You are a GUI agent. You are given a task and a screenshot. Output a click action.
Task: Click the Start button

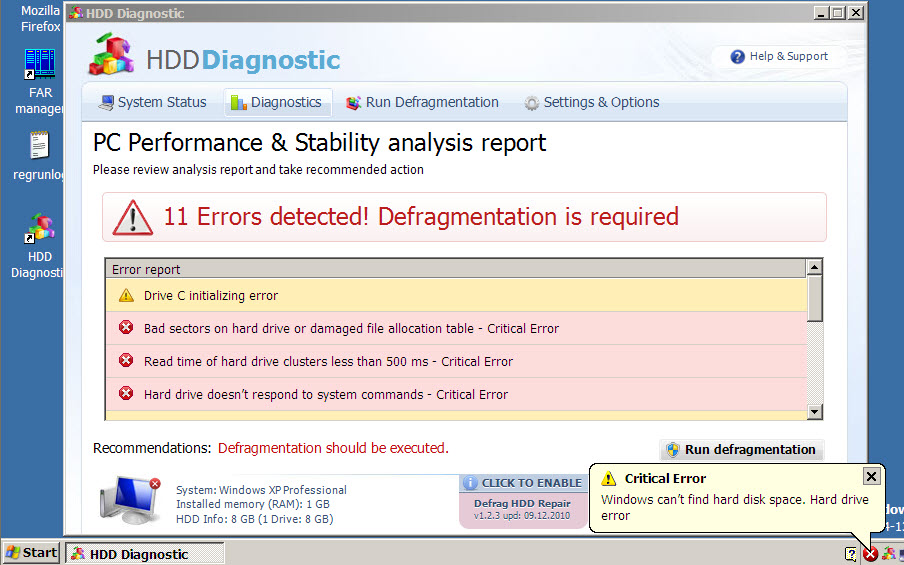tap(31, 553)
